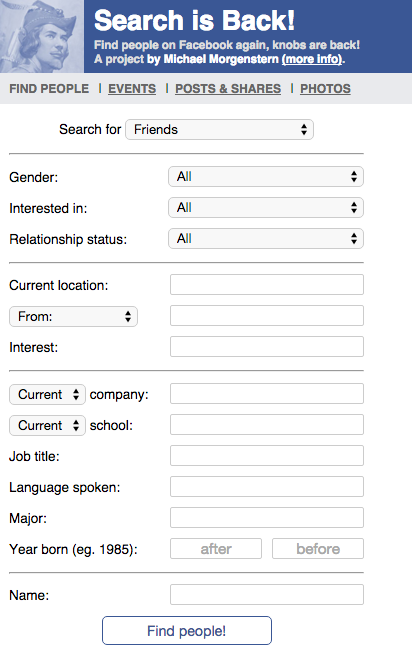Follow the more info link

click(312, 59)
